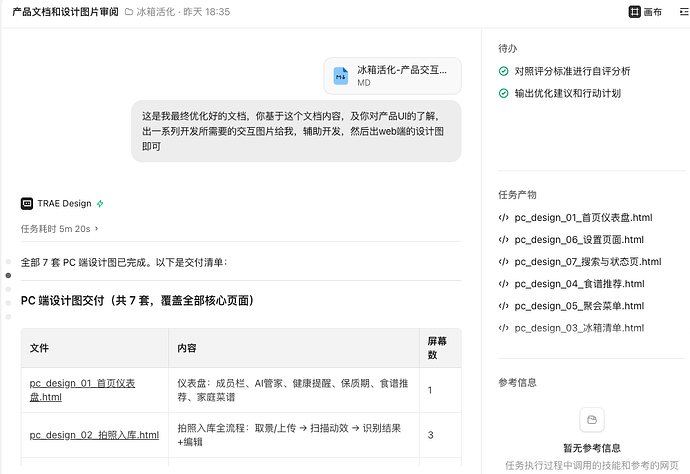Click the empty reference info placeholder icon
690x474 pixels.
592,420
